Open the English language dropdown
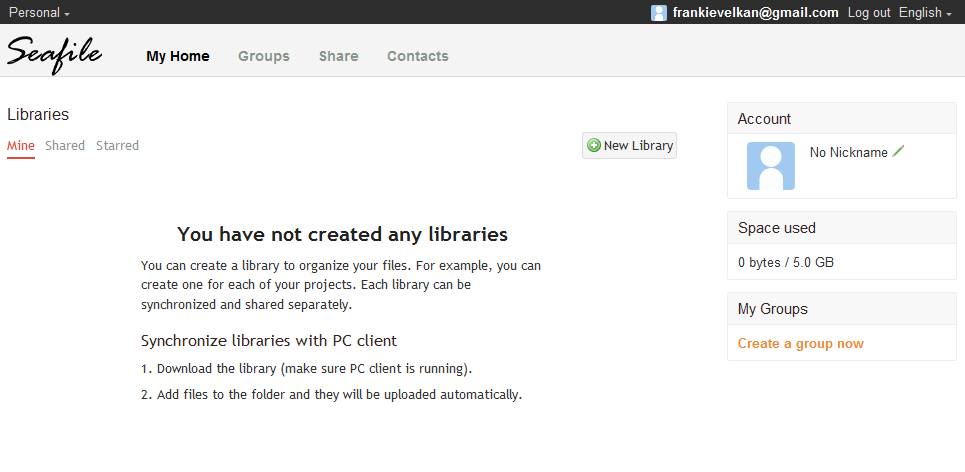 925,12
